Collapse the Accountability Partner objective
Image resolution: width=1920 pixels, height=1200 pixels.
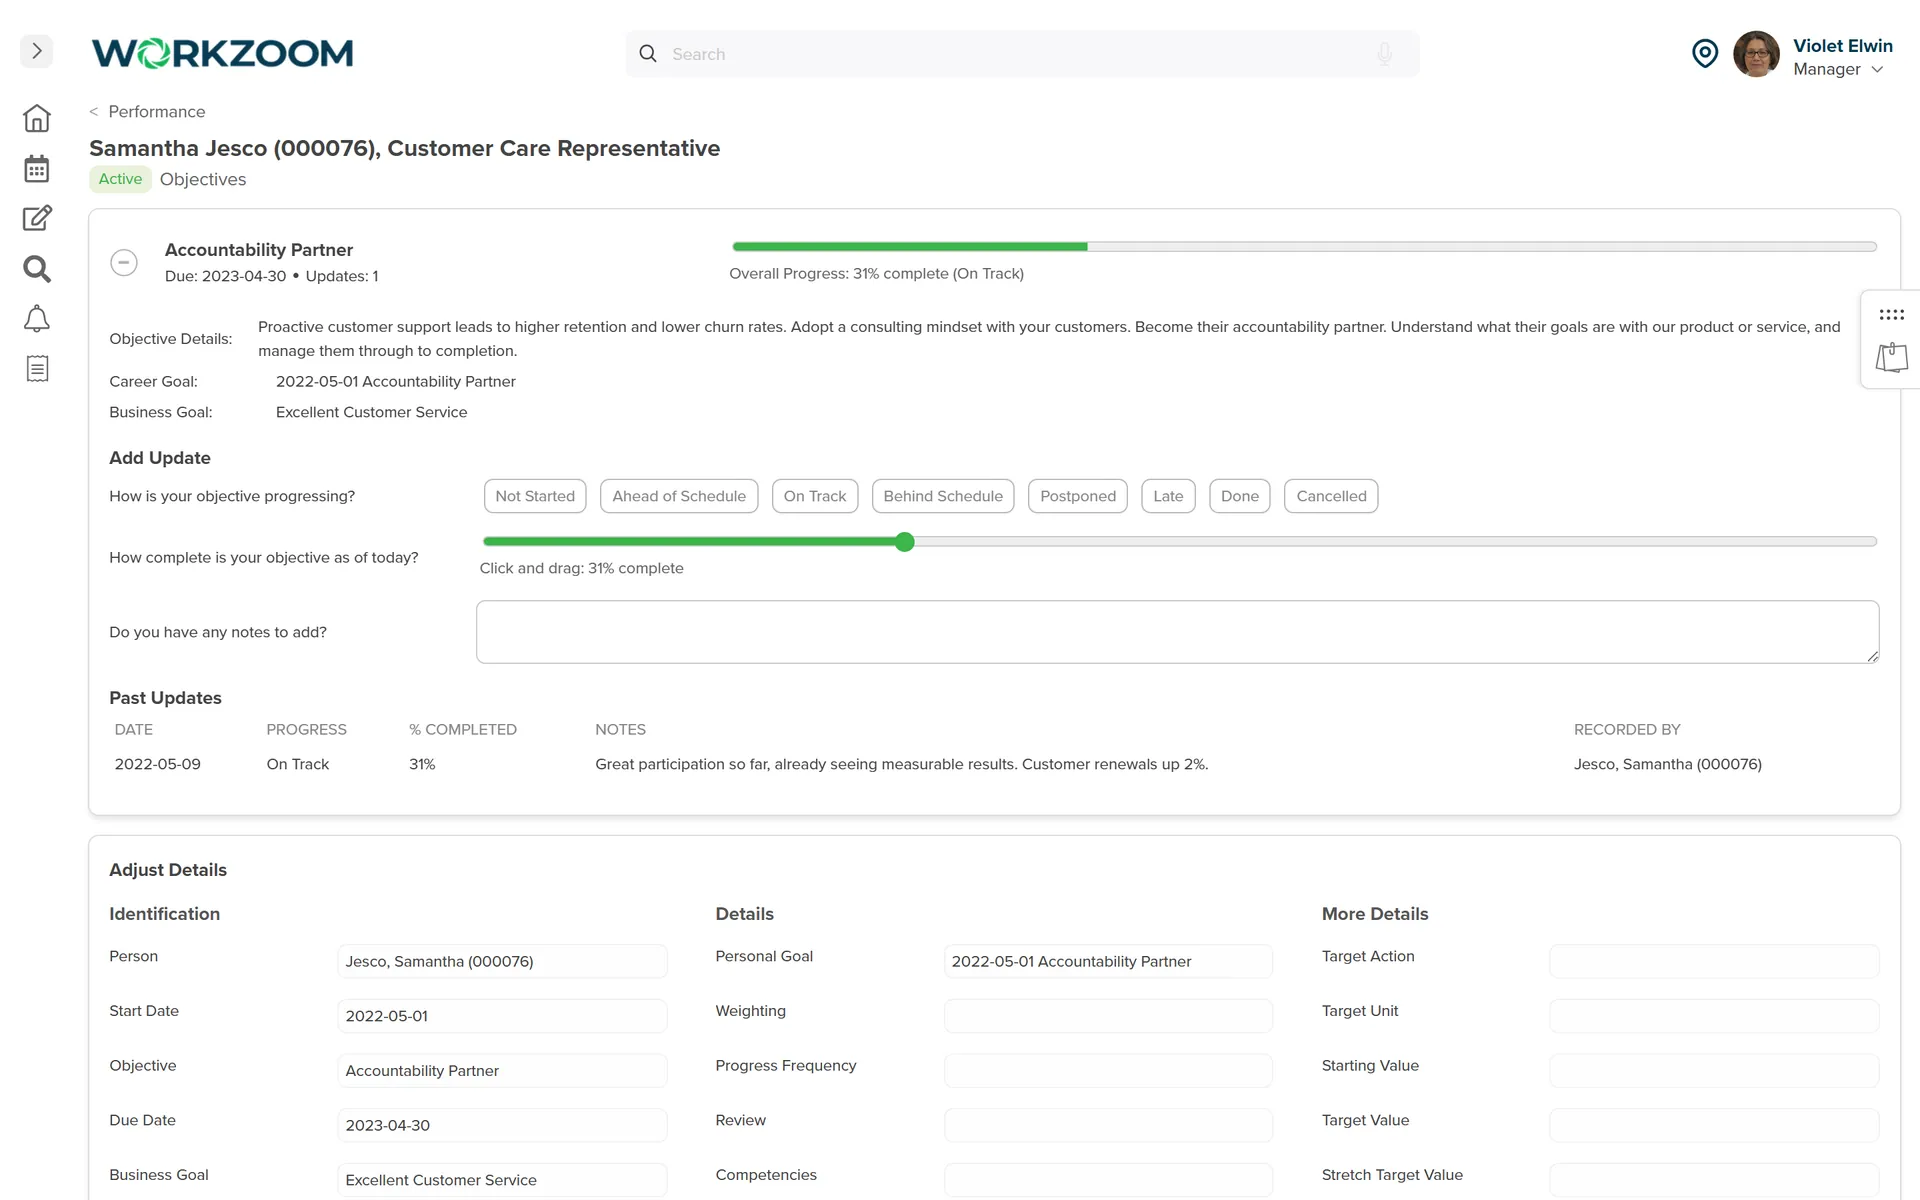click(124, 263)
